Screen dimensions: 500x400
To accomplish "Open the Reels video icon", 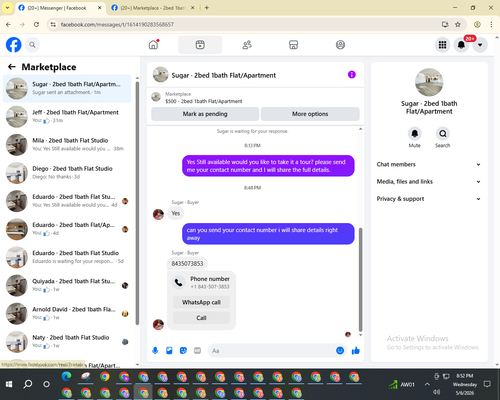I will pos(200,45).
